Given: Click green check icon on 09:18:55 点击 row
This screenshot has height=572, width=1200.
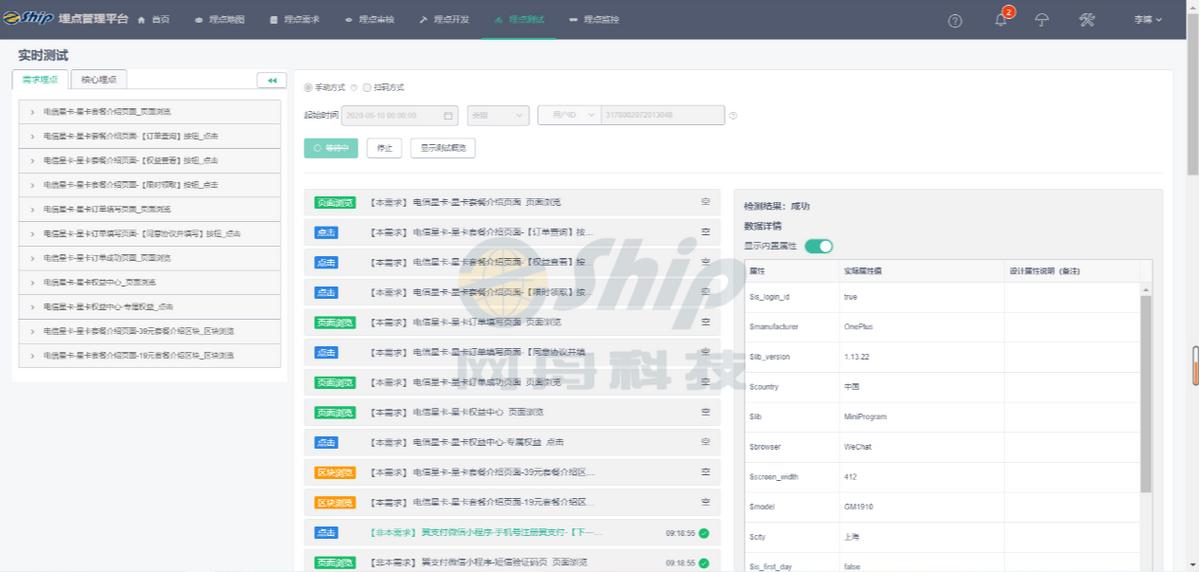Looking at the screenshot, I should [704, 533].
